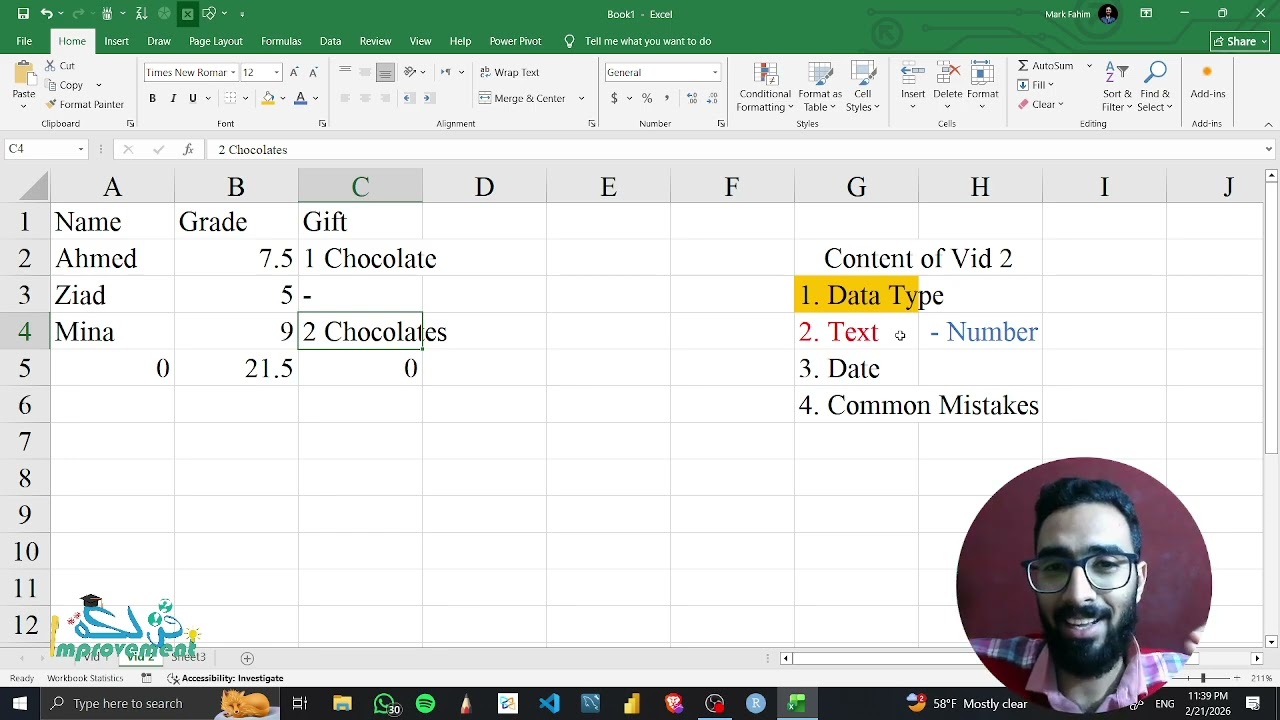The image size is (1280, 720).
Task: Click Merge & Center
Action: point(522,98)
